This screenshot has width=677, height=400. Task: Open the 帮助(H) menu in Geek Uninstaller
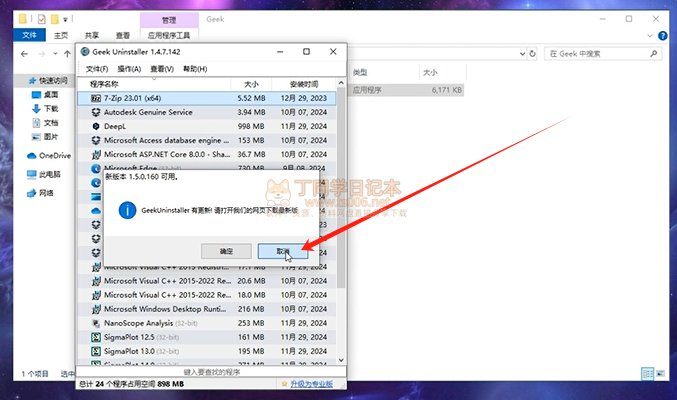(195, 69)
